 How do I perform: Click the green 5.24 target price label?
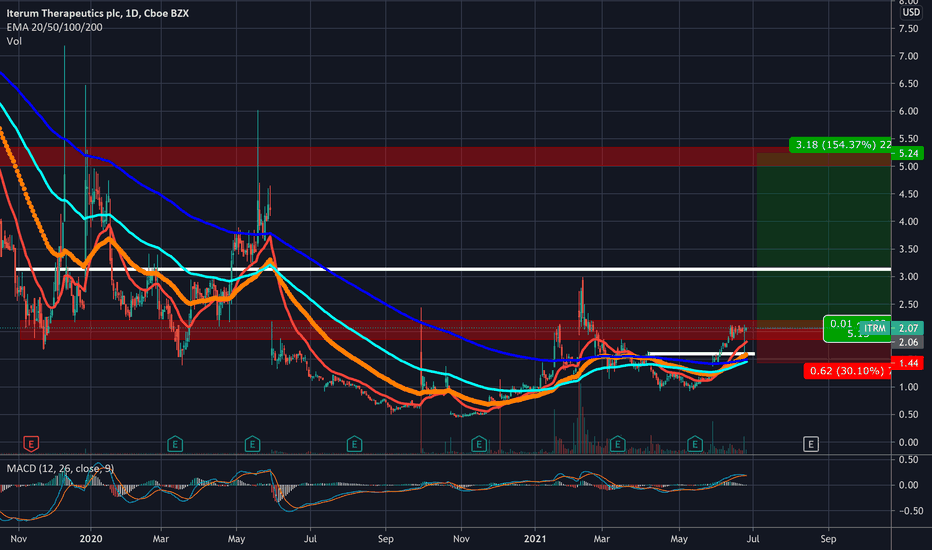click(x=908, y=153)
